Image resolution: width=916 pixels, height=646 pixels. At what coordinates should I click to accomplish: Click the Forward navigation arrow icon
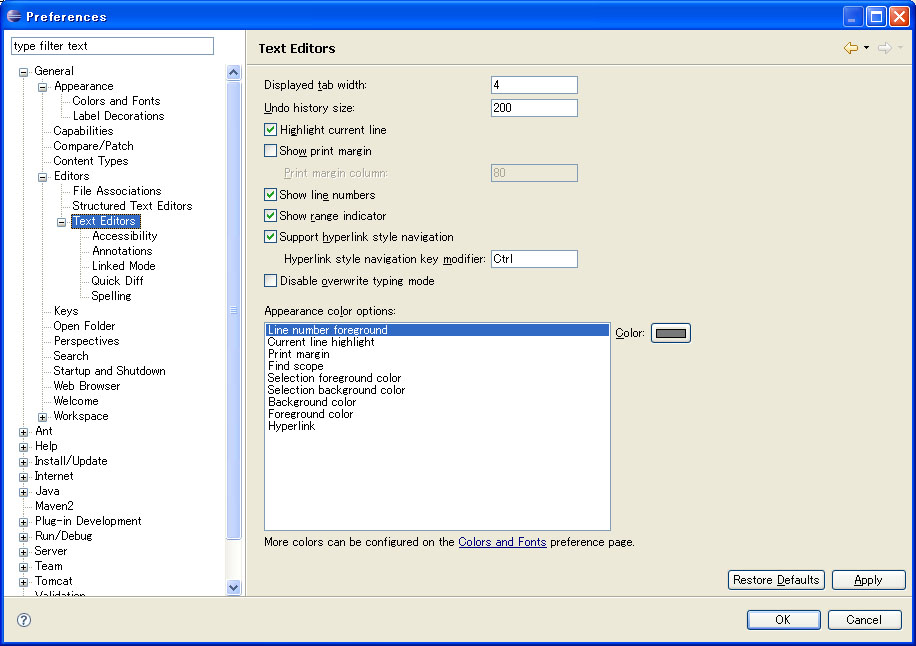point(884,48)
